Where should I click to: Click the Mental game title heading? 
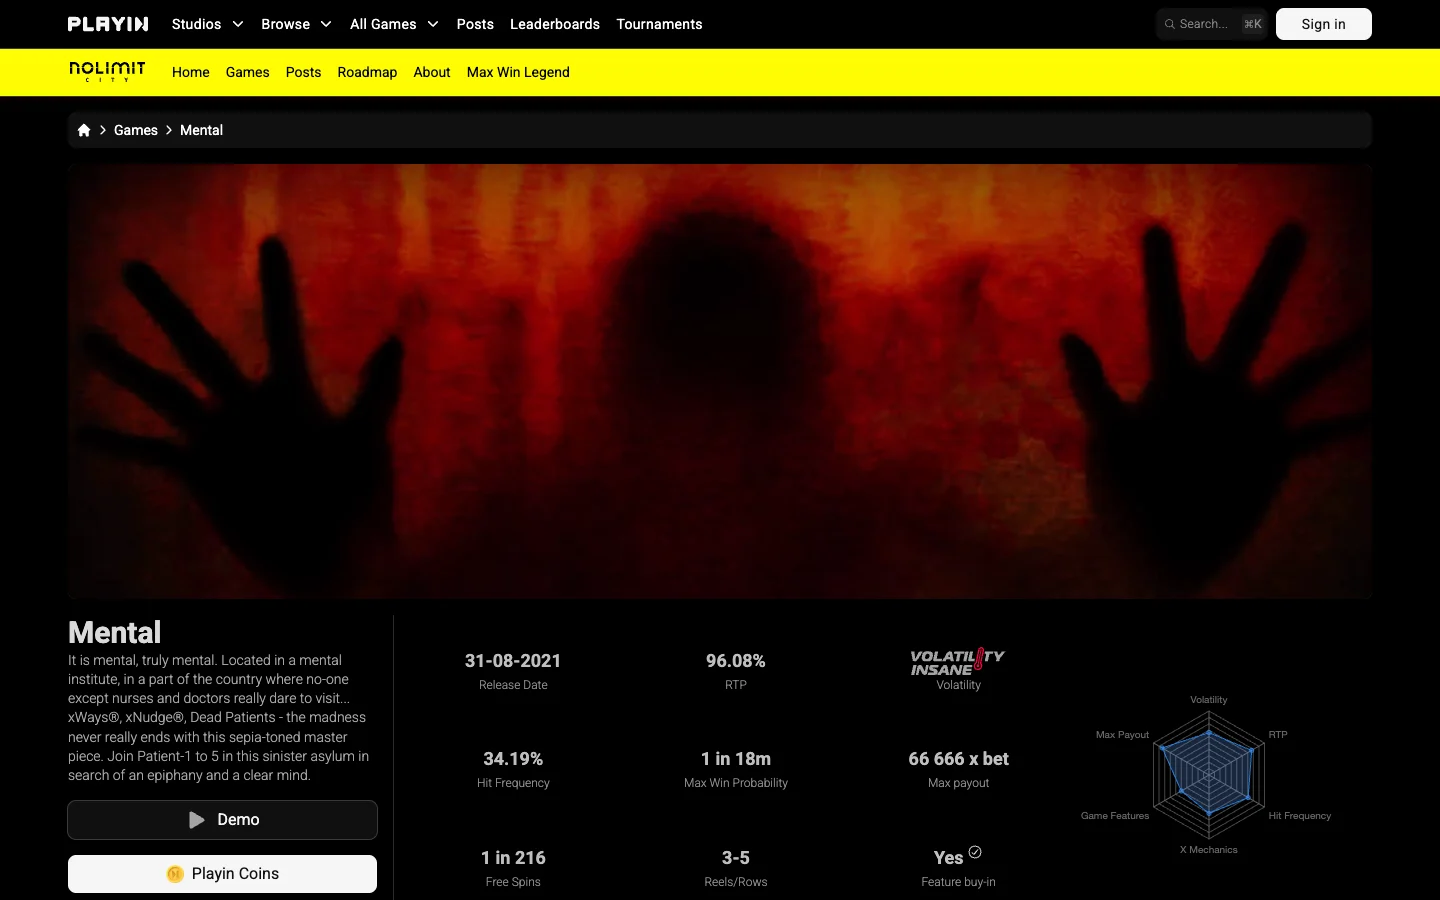click(x=115, y=632)
